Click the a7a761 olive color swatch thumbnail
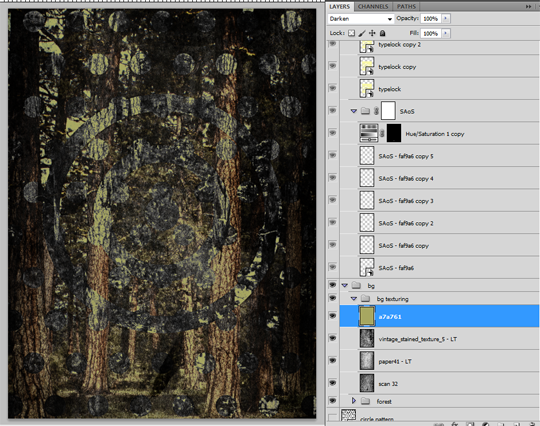Screen dimensions: 540x426 (x=367, y=316)
